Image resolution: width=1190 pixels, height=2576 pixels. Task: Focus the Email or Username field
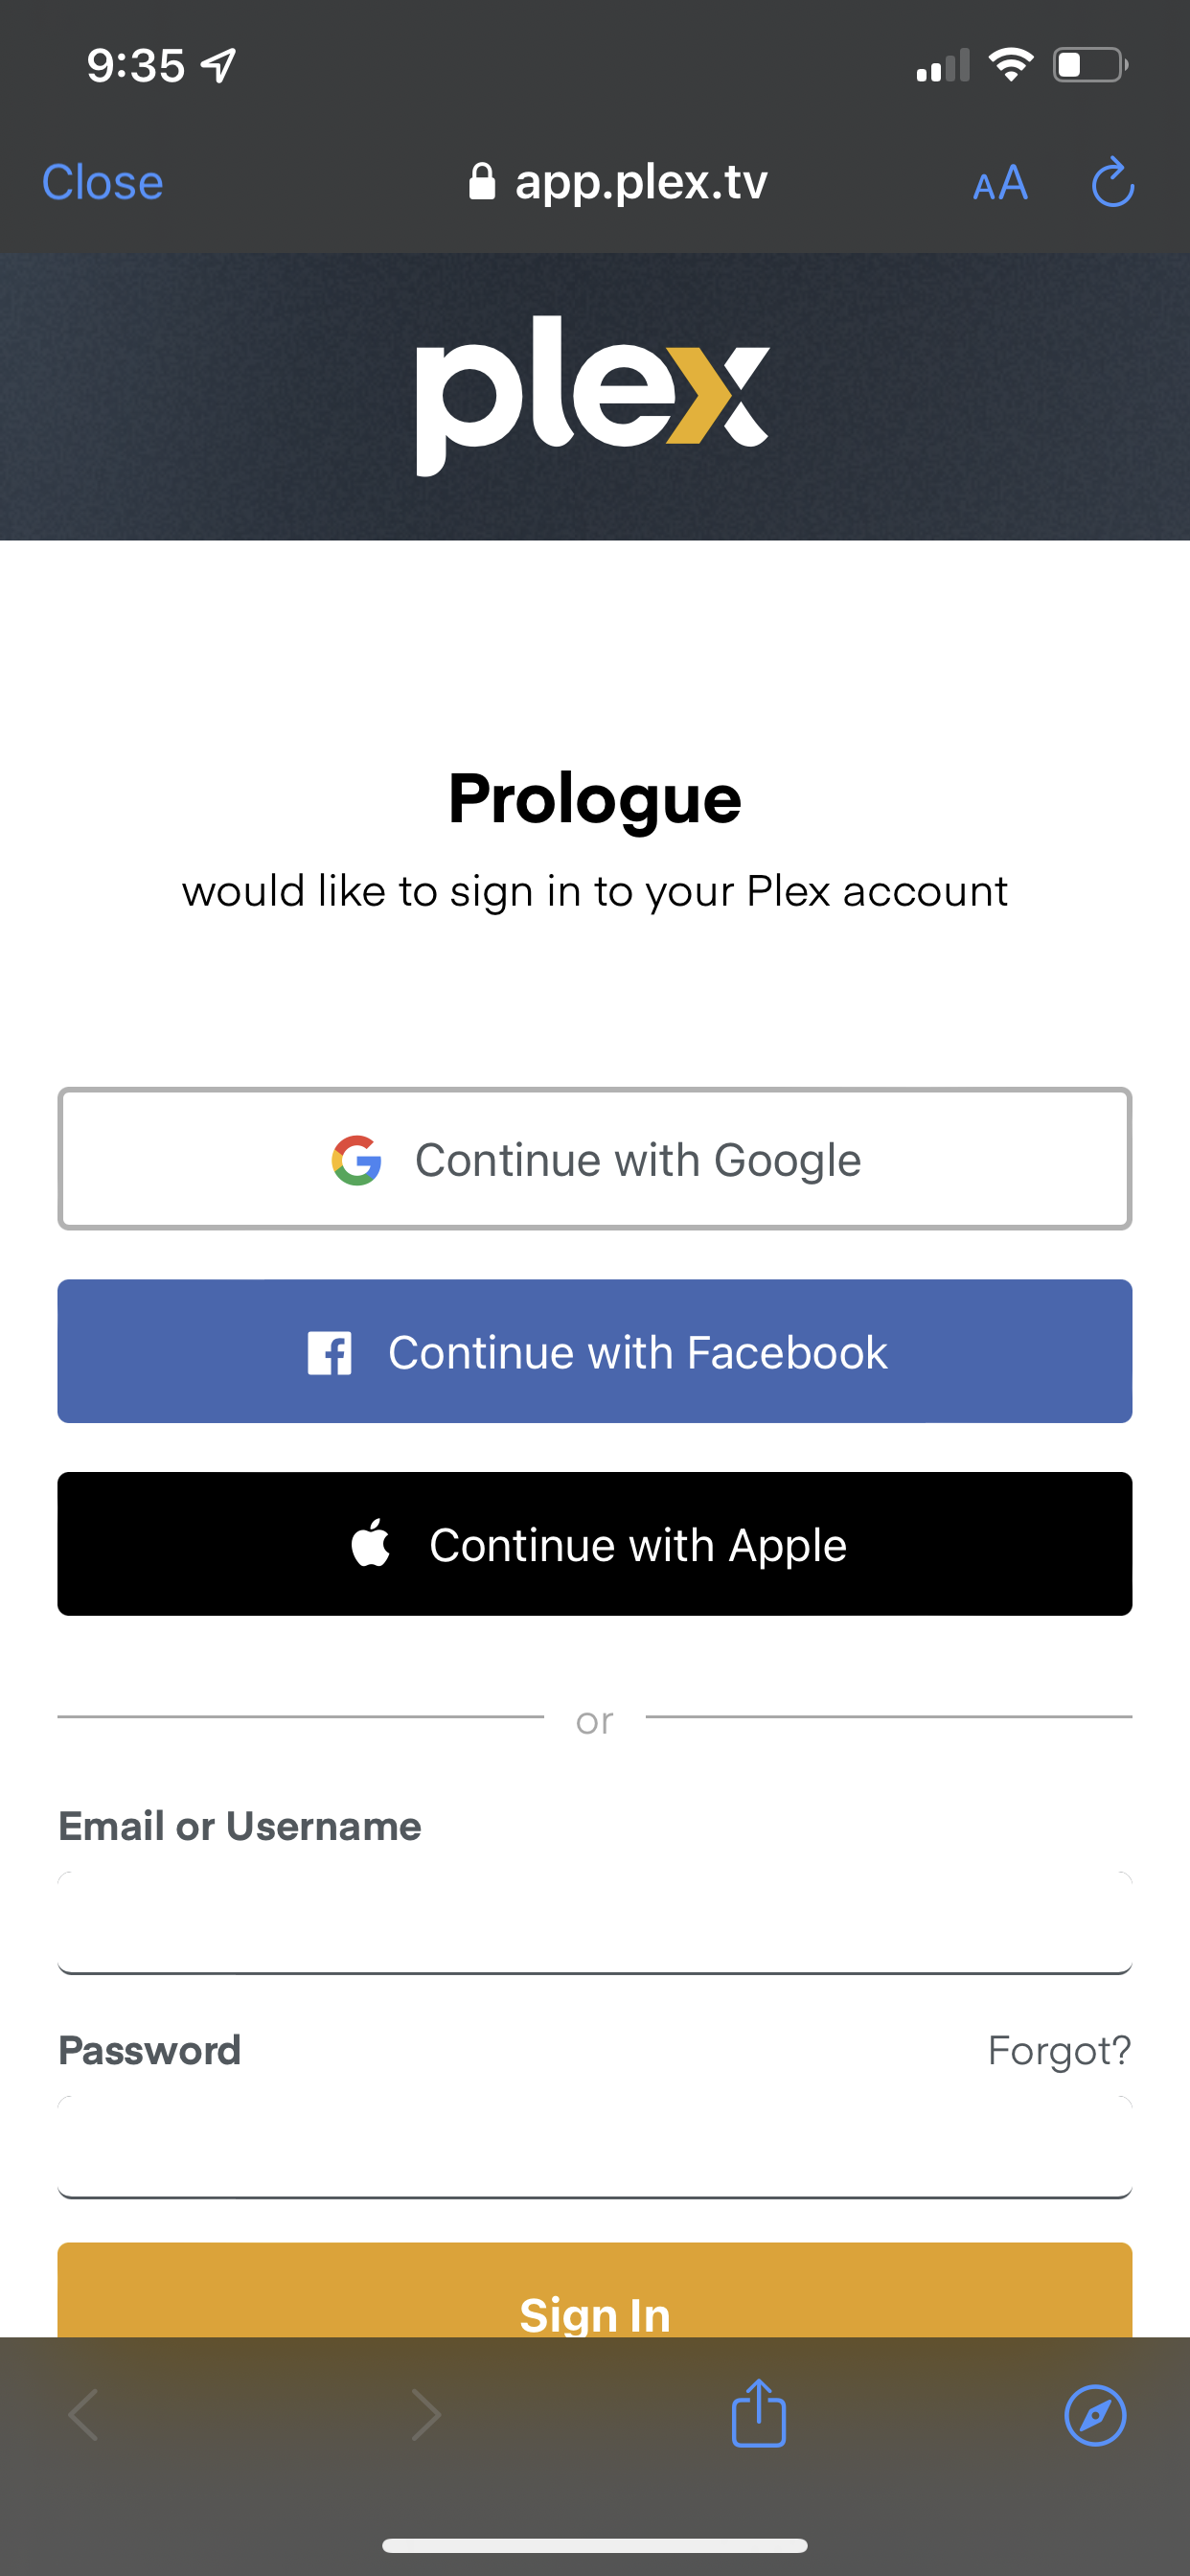coord(594,1922)
